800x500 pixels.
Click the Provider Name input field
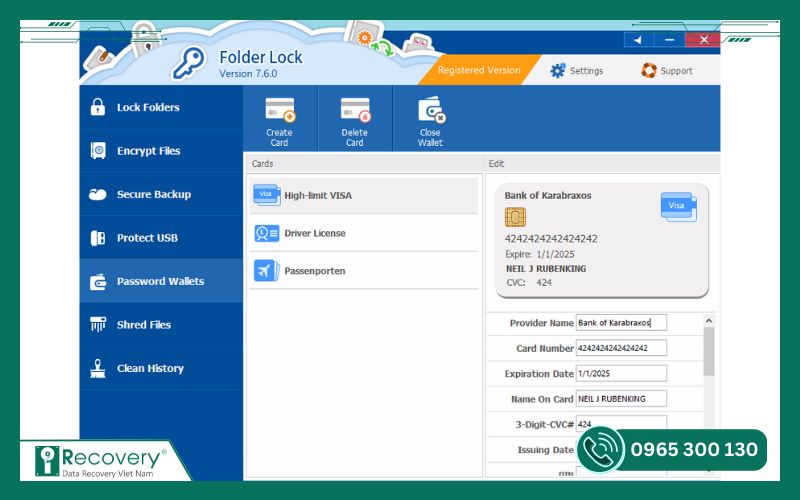click(x=621, y=322)
